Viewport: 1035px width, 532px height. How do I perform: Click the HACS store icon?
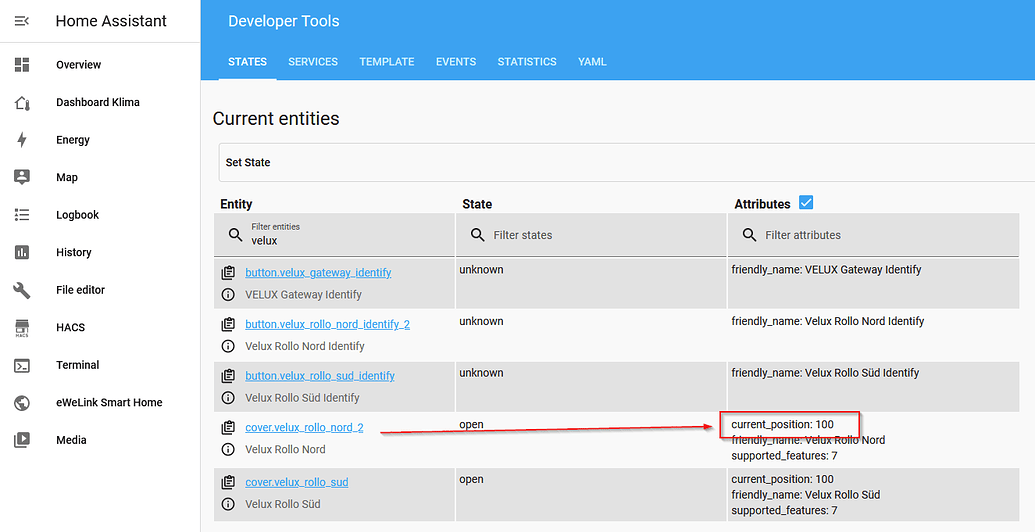[22, 328]
